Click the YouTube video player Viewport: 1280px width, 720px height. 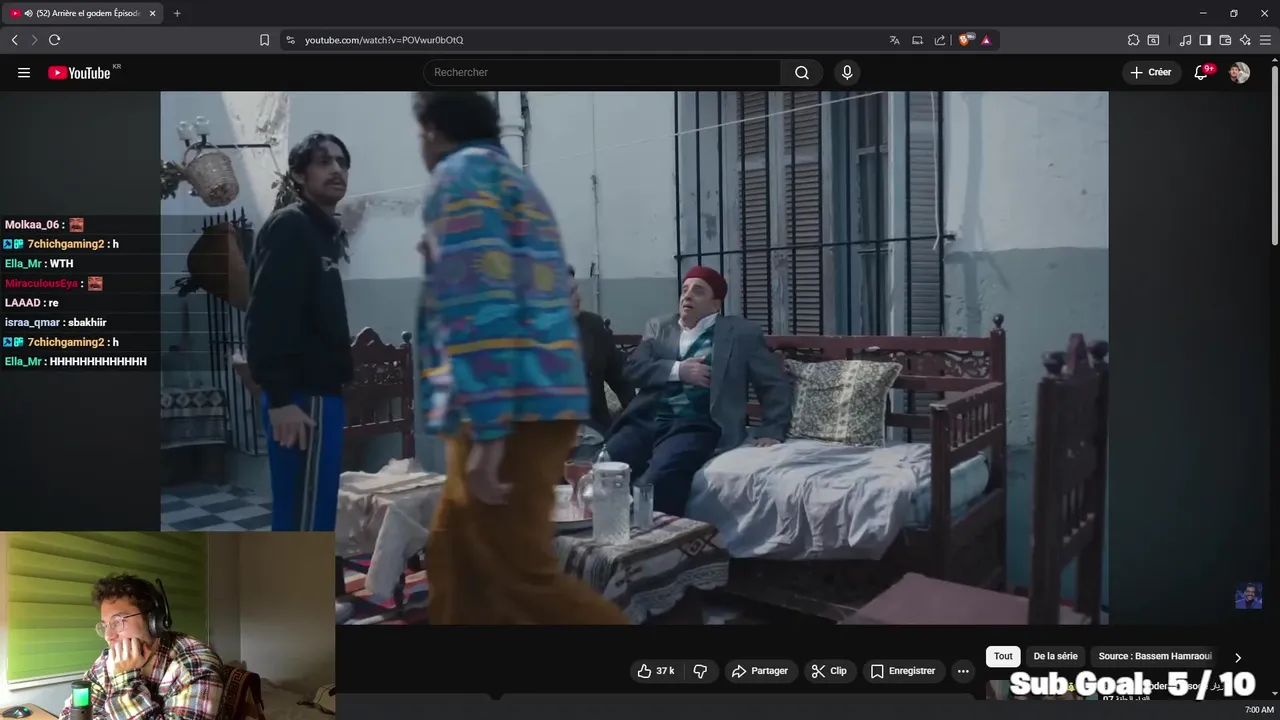click(x=634, y=357)
